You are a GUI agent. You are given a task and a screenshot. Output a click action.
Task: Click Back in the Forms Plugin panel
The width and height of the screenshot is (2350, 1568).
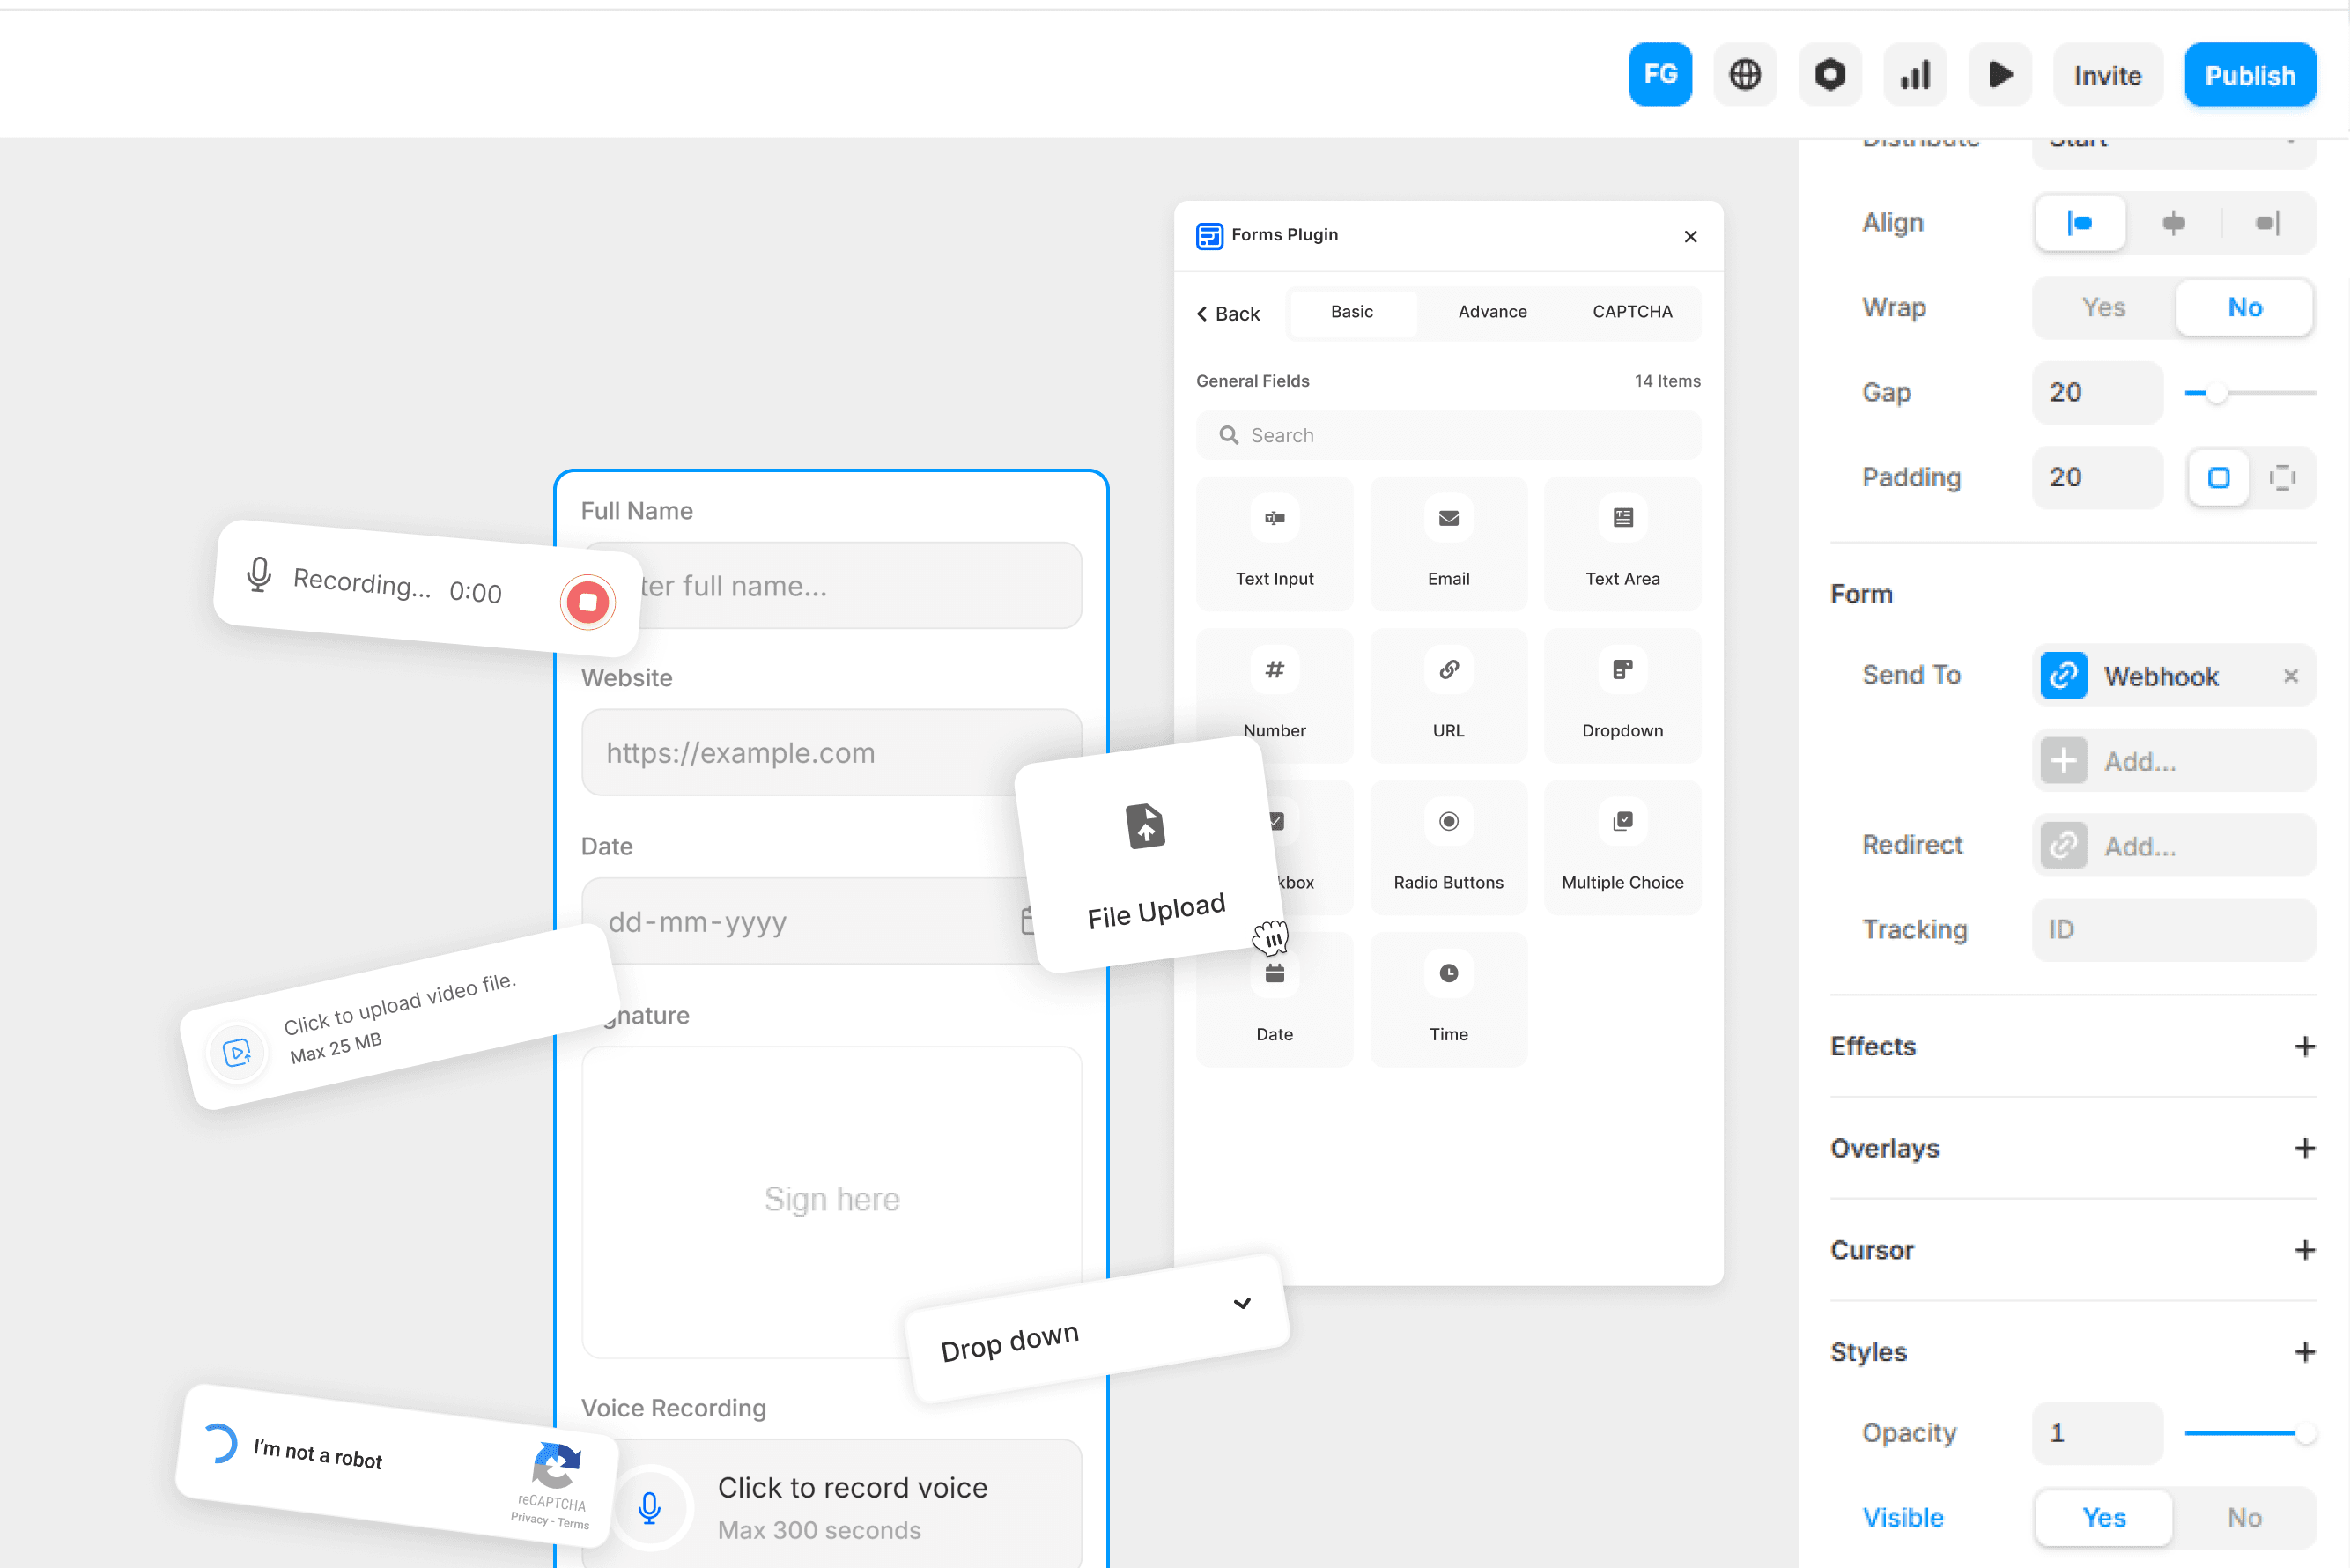pos(1227,313)
